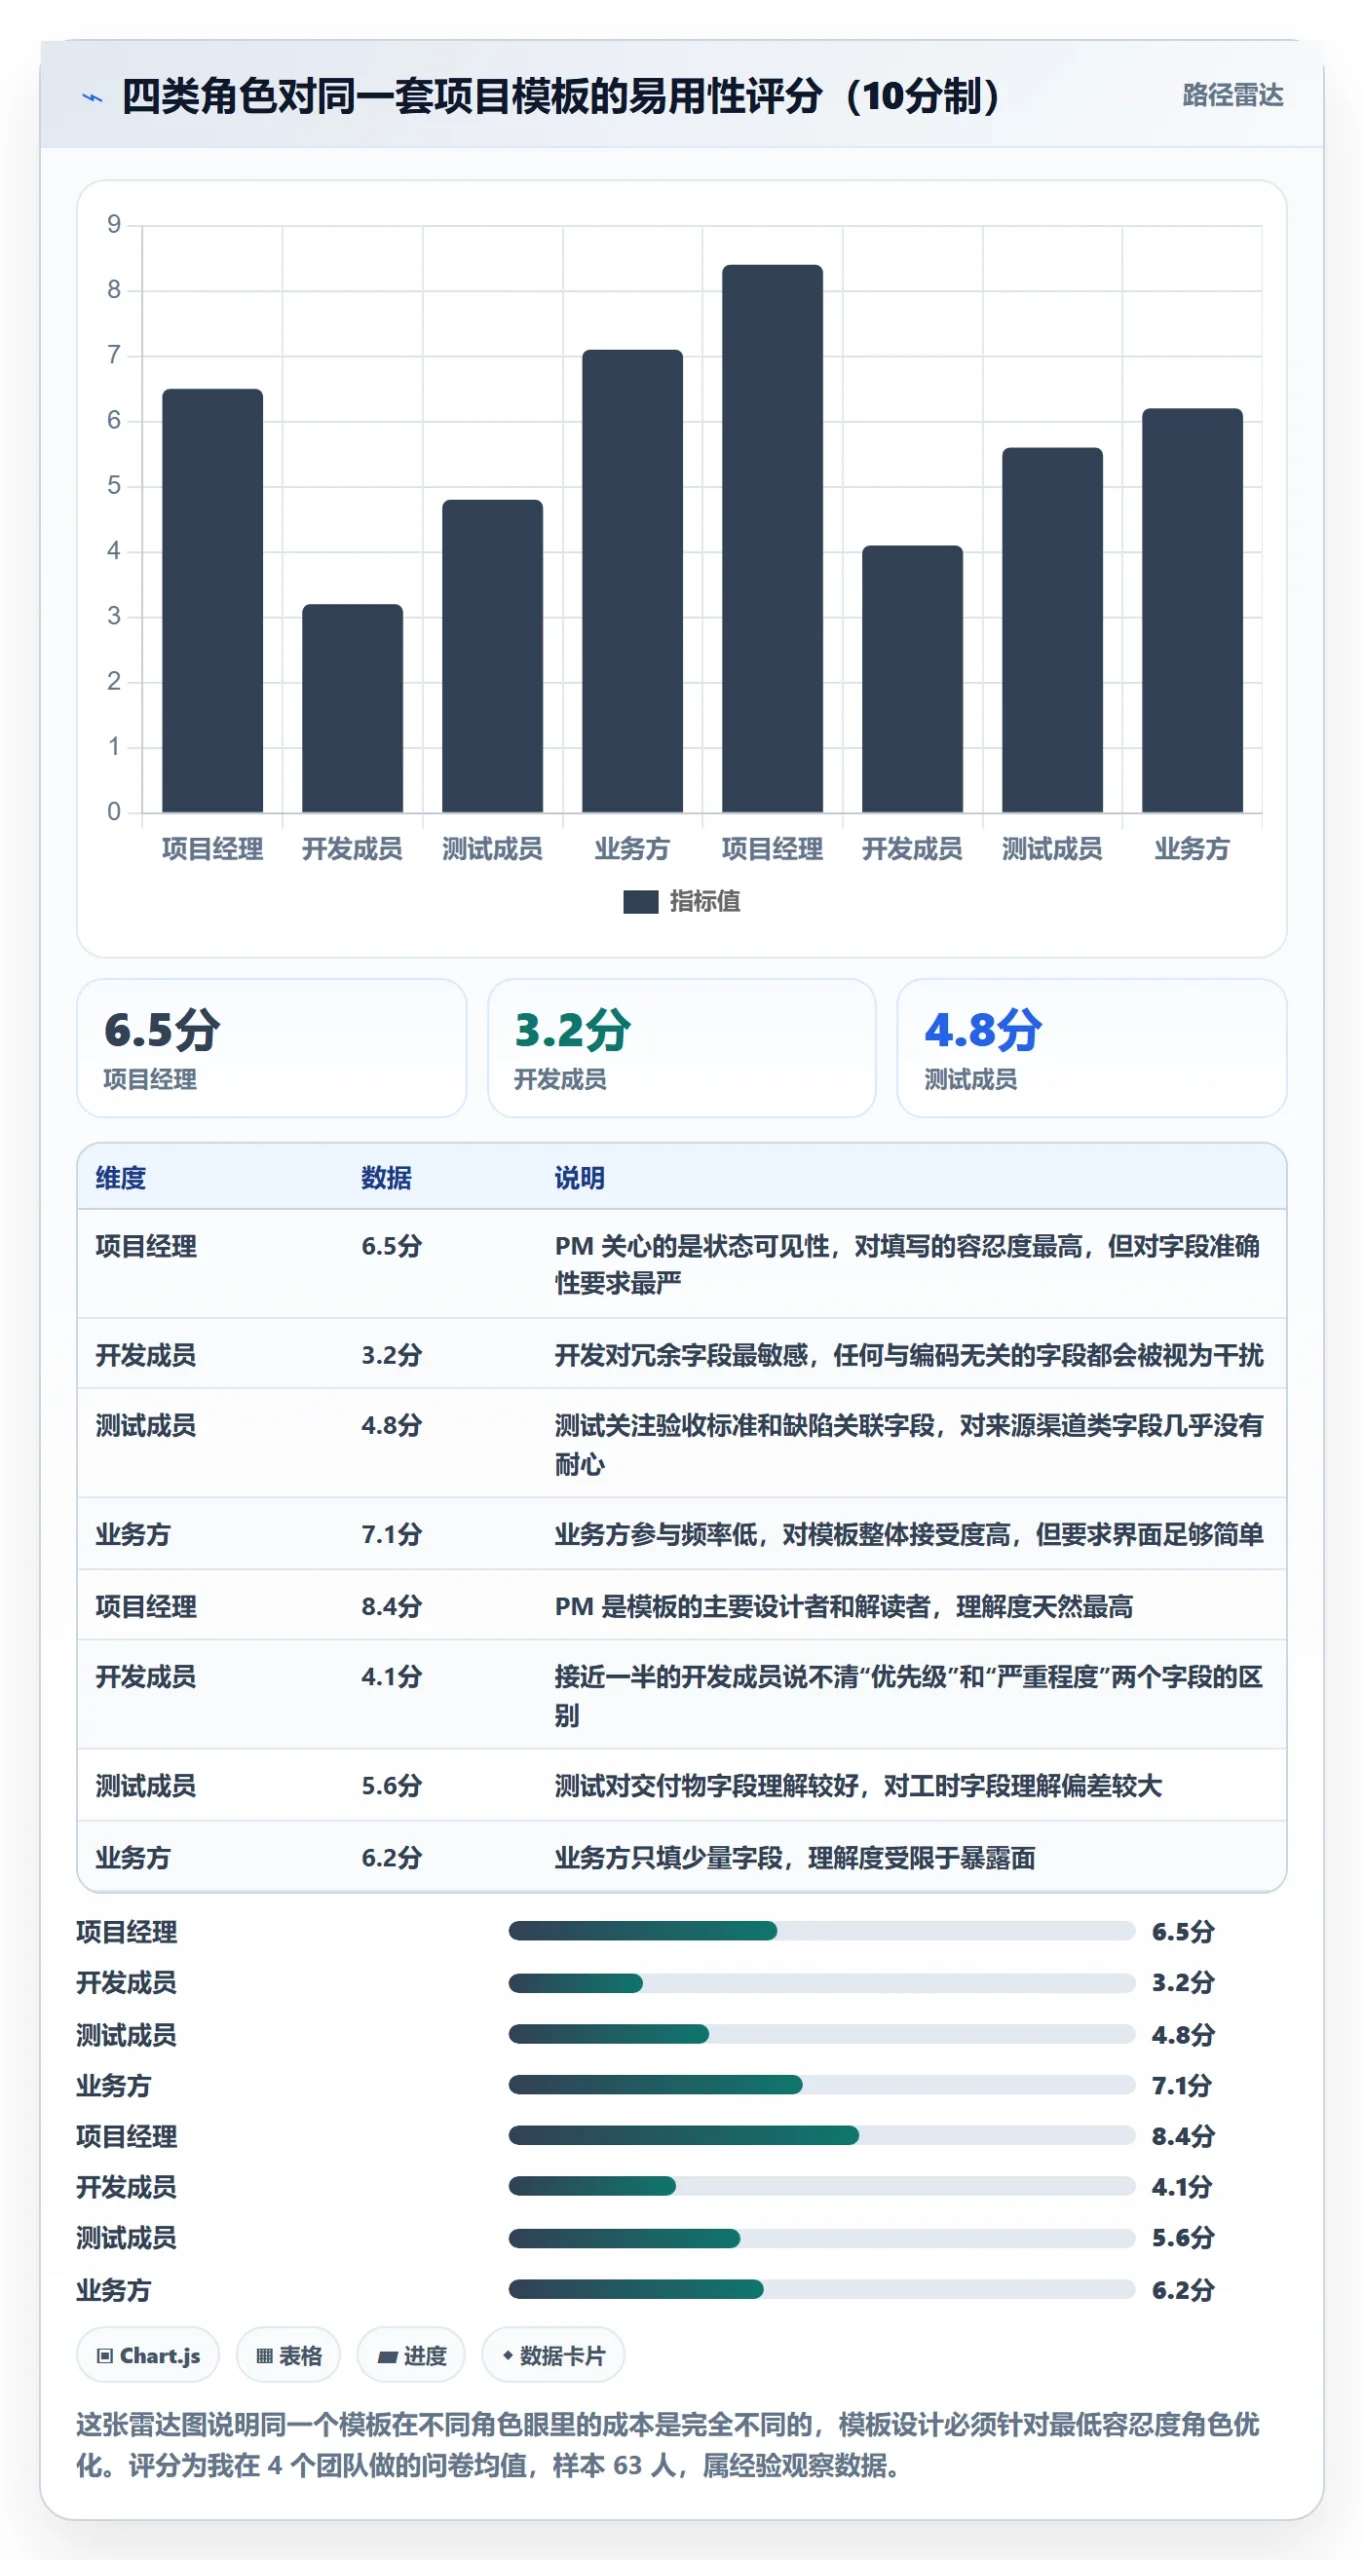This screenshot has height=2560, width=1364.
Task: Click the 6.2分 业务方 progress bar
Action: (821, 2288)
